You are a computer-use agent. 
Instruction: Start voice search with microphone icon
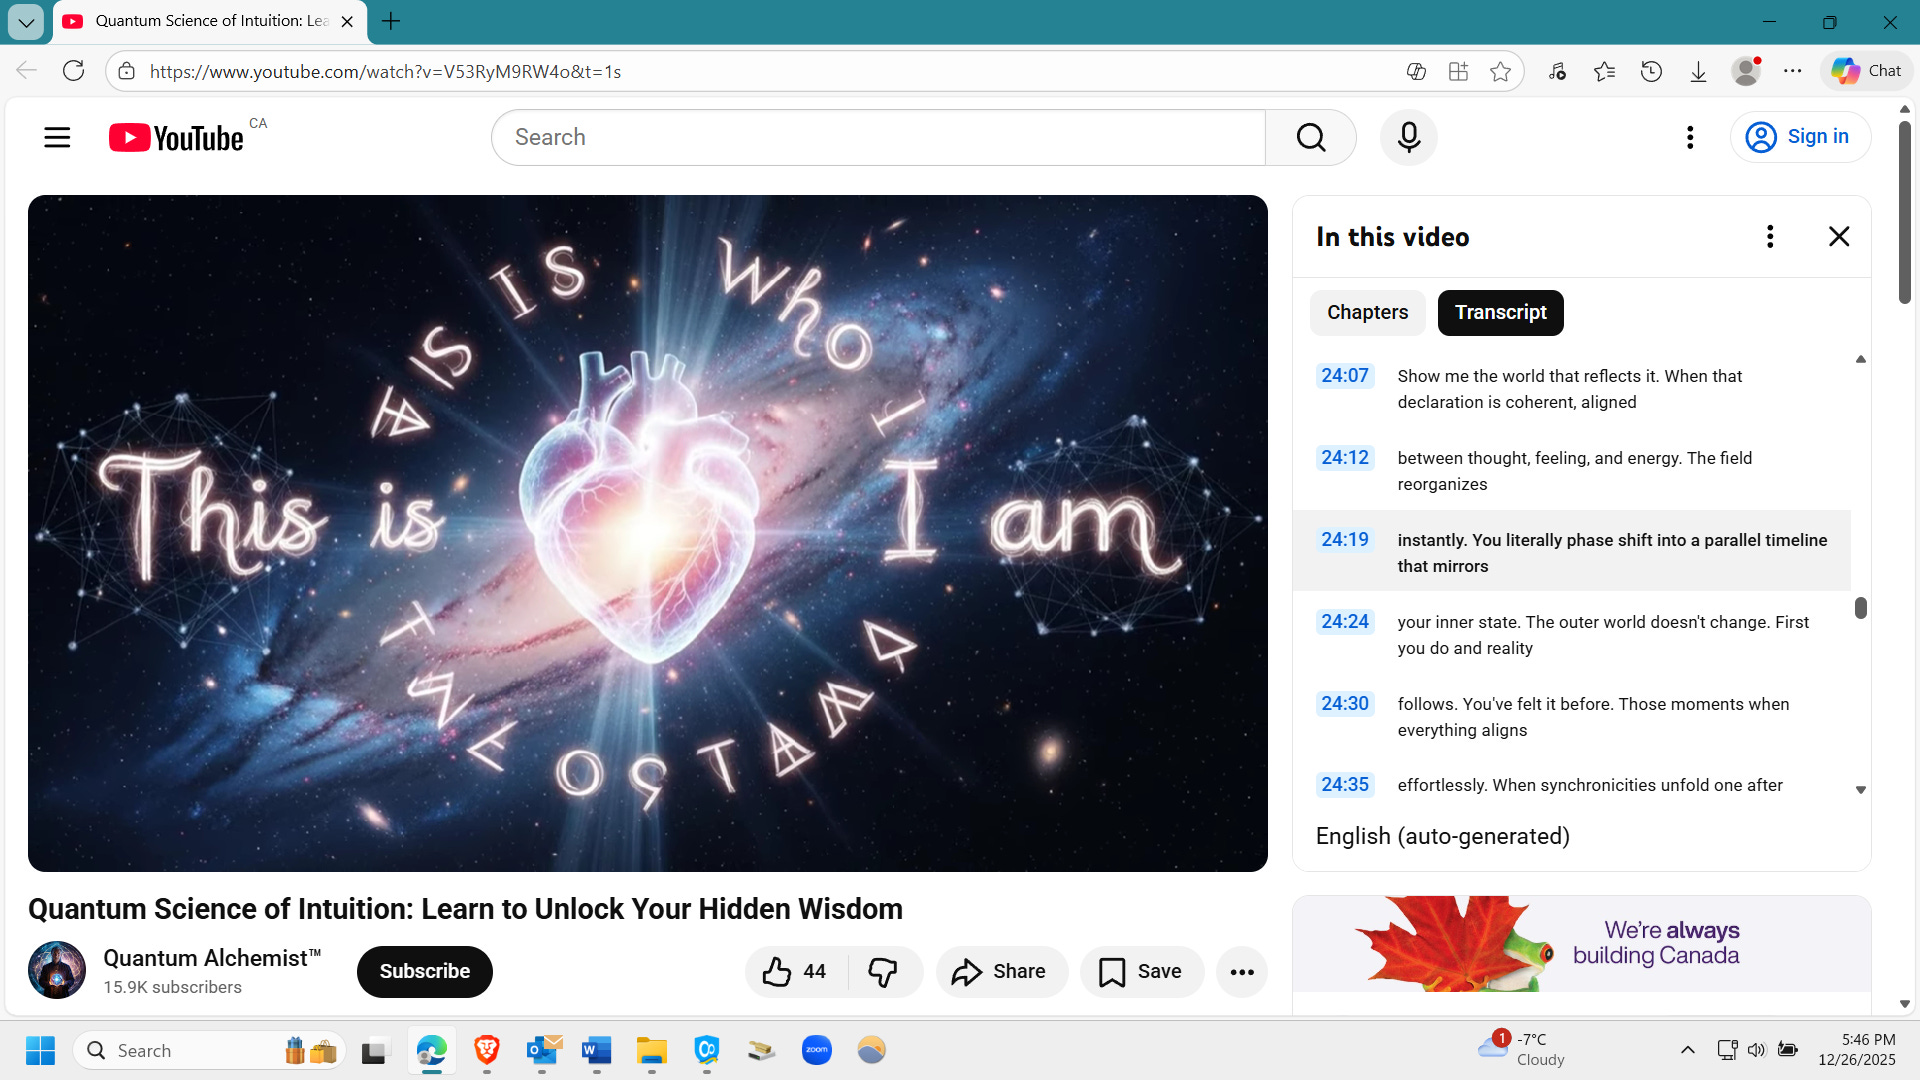(x=1408, y=137)
